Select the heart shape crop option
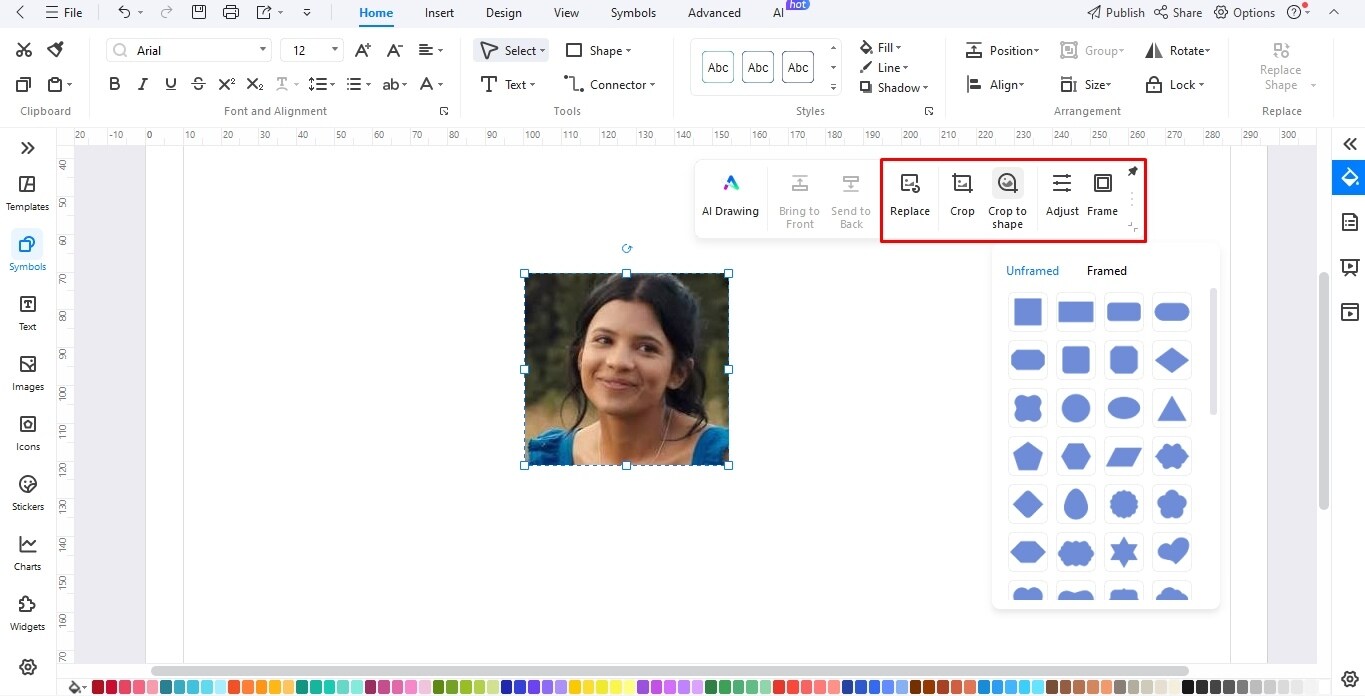 pyautogui.click(x=1172, y=551)
